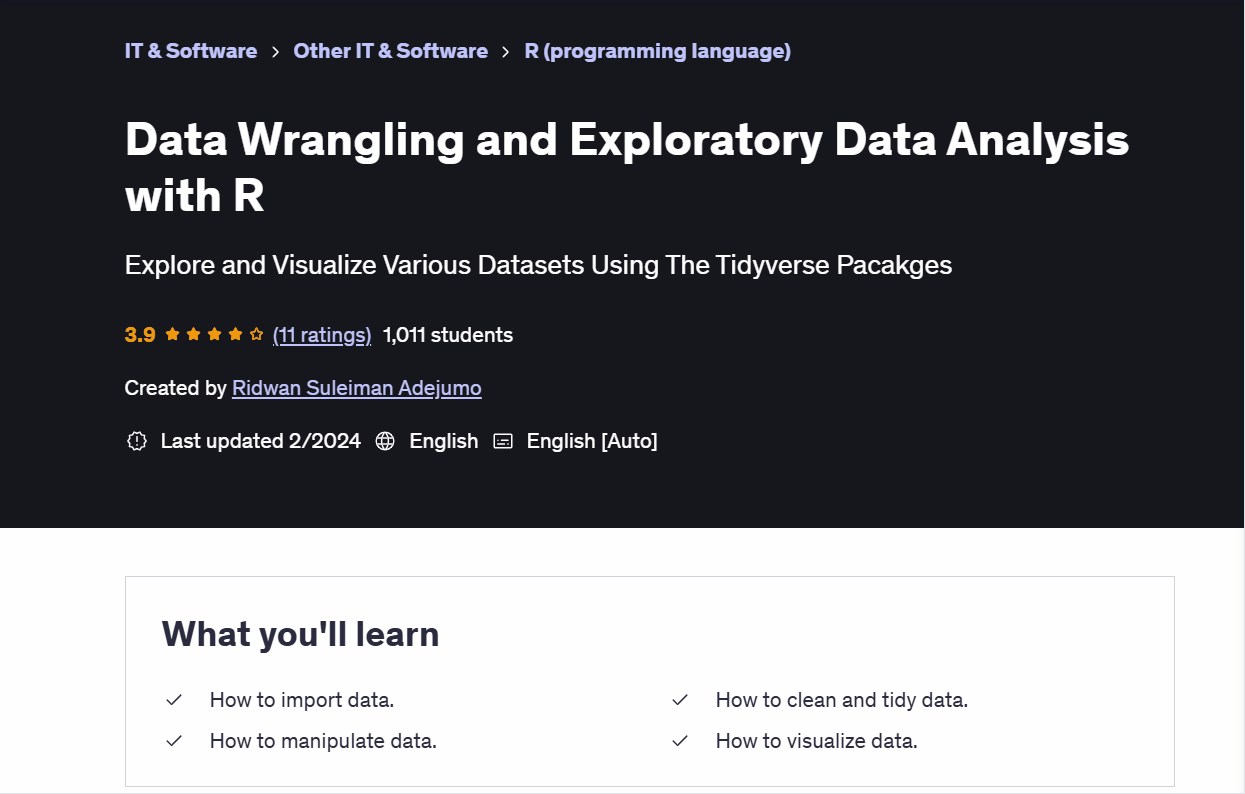Click the Tidyverse subtitle text
1245x794 pixels.
coord(538,265)
